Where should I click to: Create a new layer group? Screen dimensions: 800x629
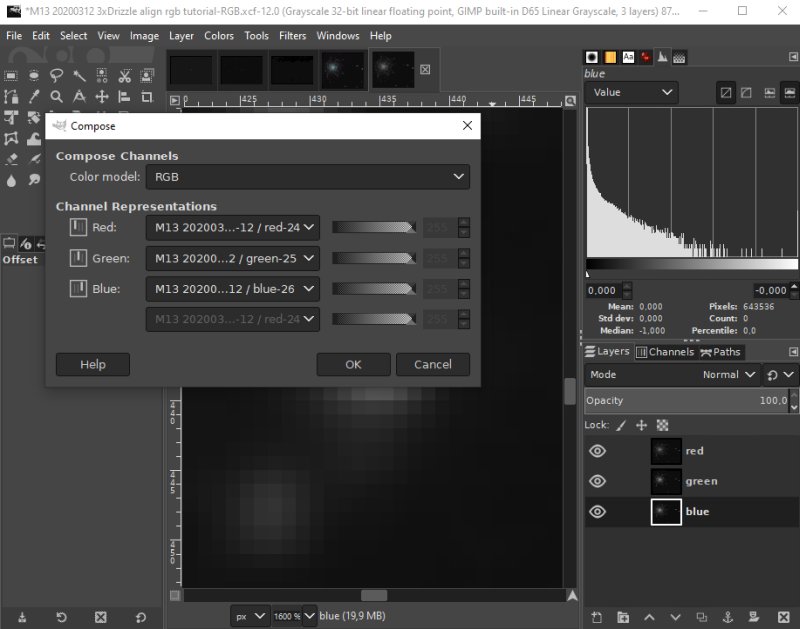coord(623,617)
